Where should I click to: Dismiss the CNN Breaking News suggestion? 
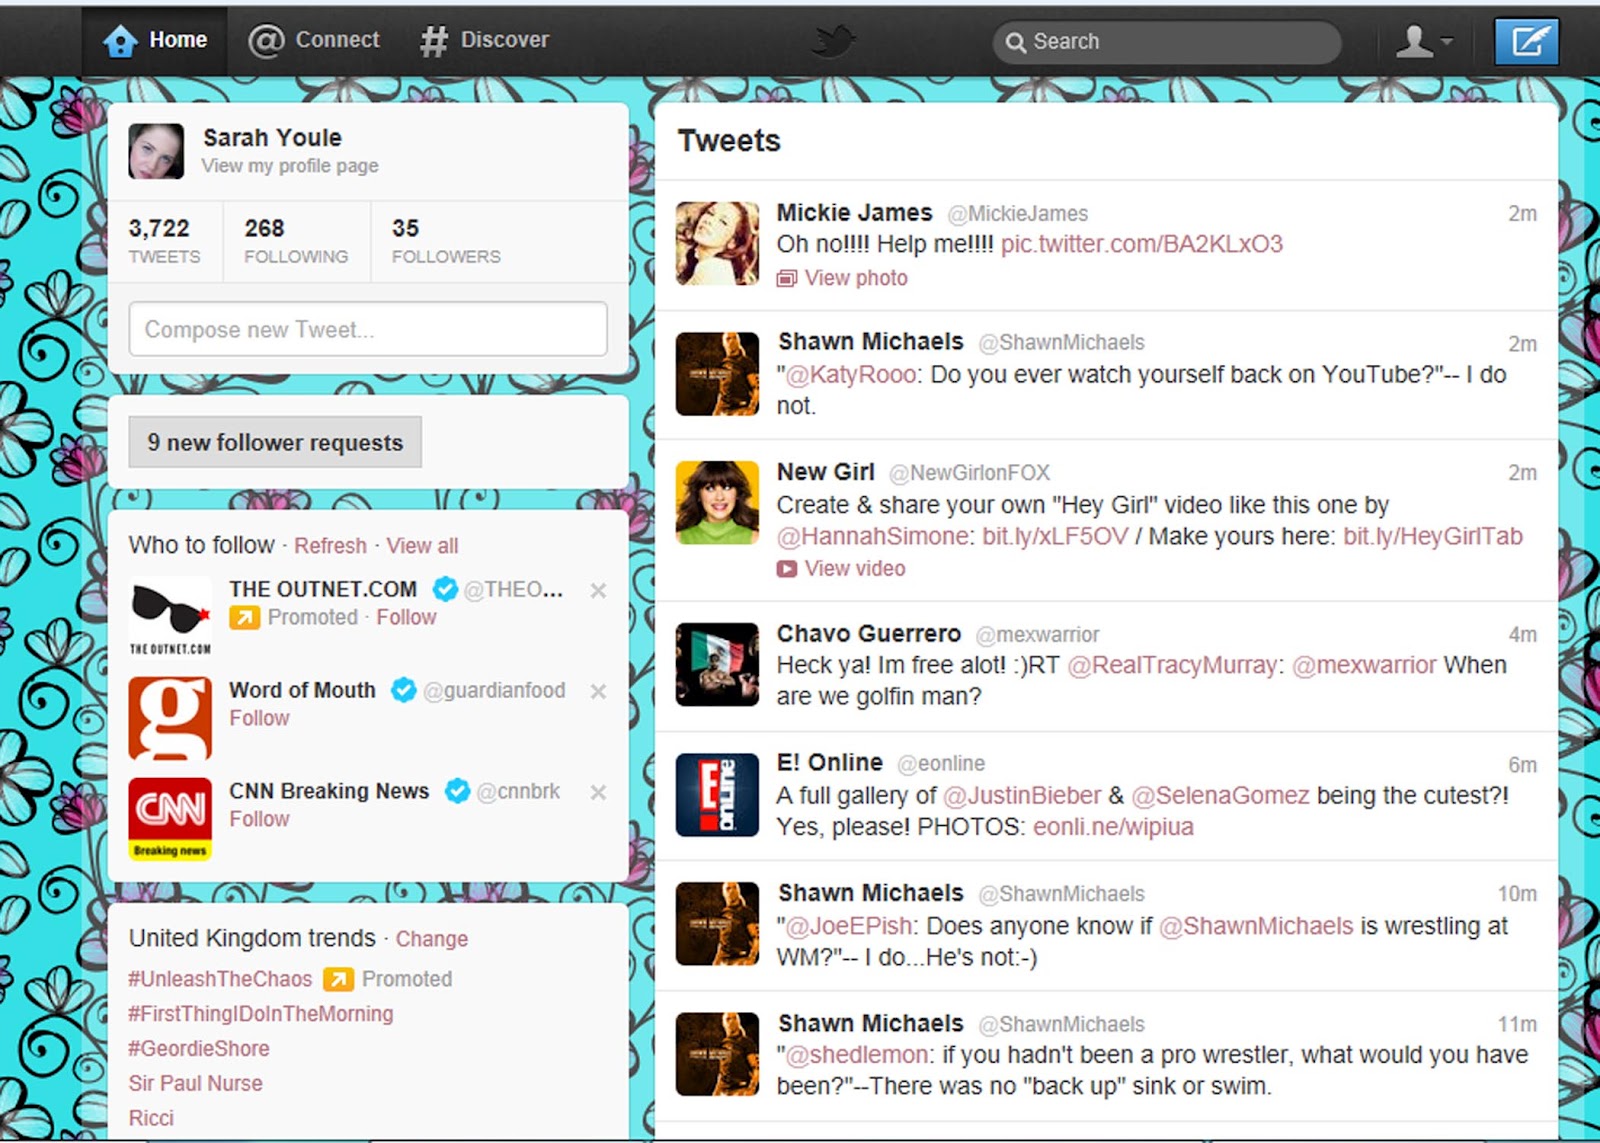(598, 793)
